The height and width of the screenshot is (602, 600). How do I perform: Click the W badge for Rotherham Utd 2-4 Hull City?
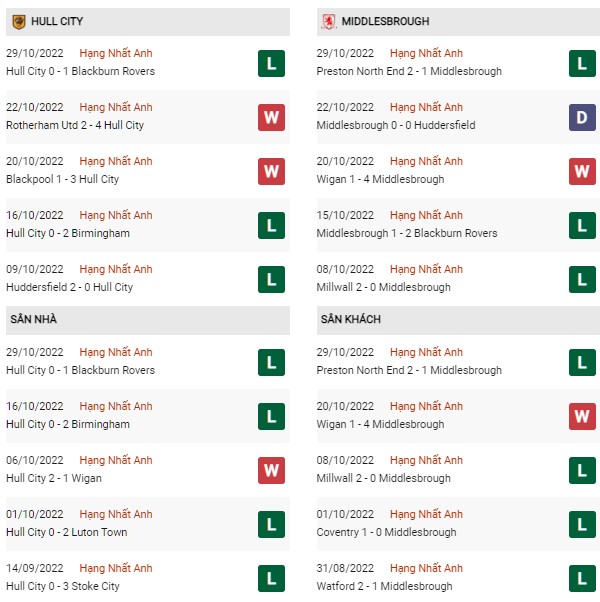pyautogui.click(x=271, y=117)
